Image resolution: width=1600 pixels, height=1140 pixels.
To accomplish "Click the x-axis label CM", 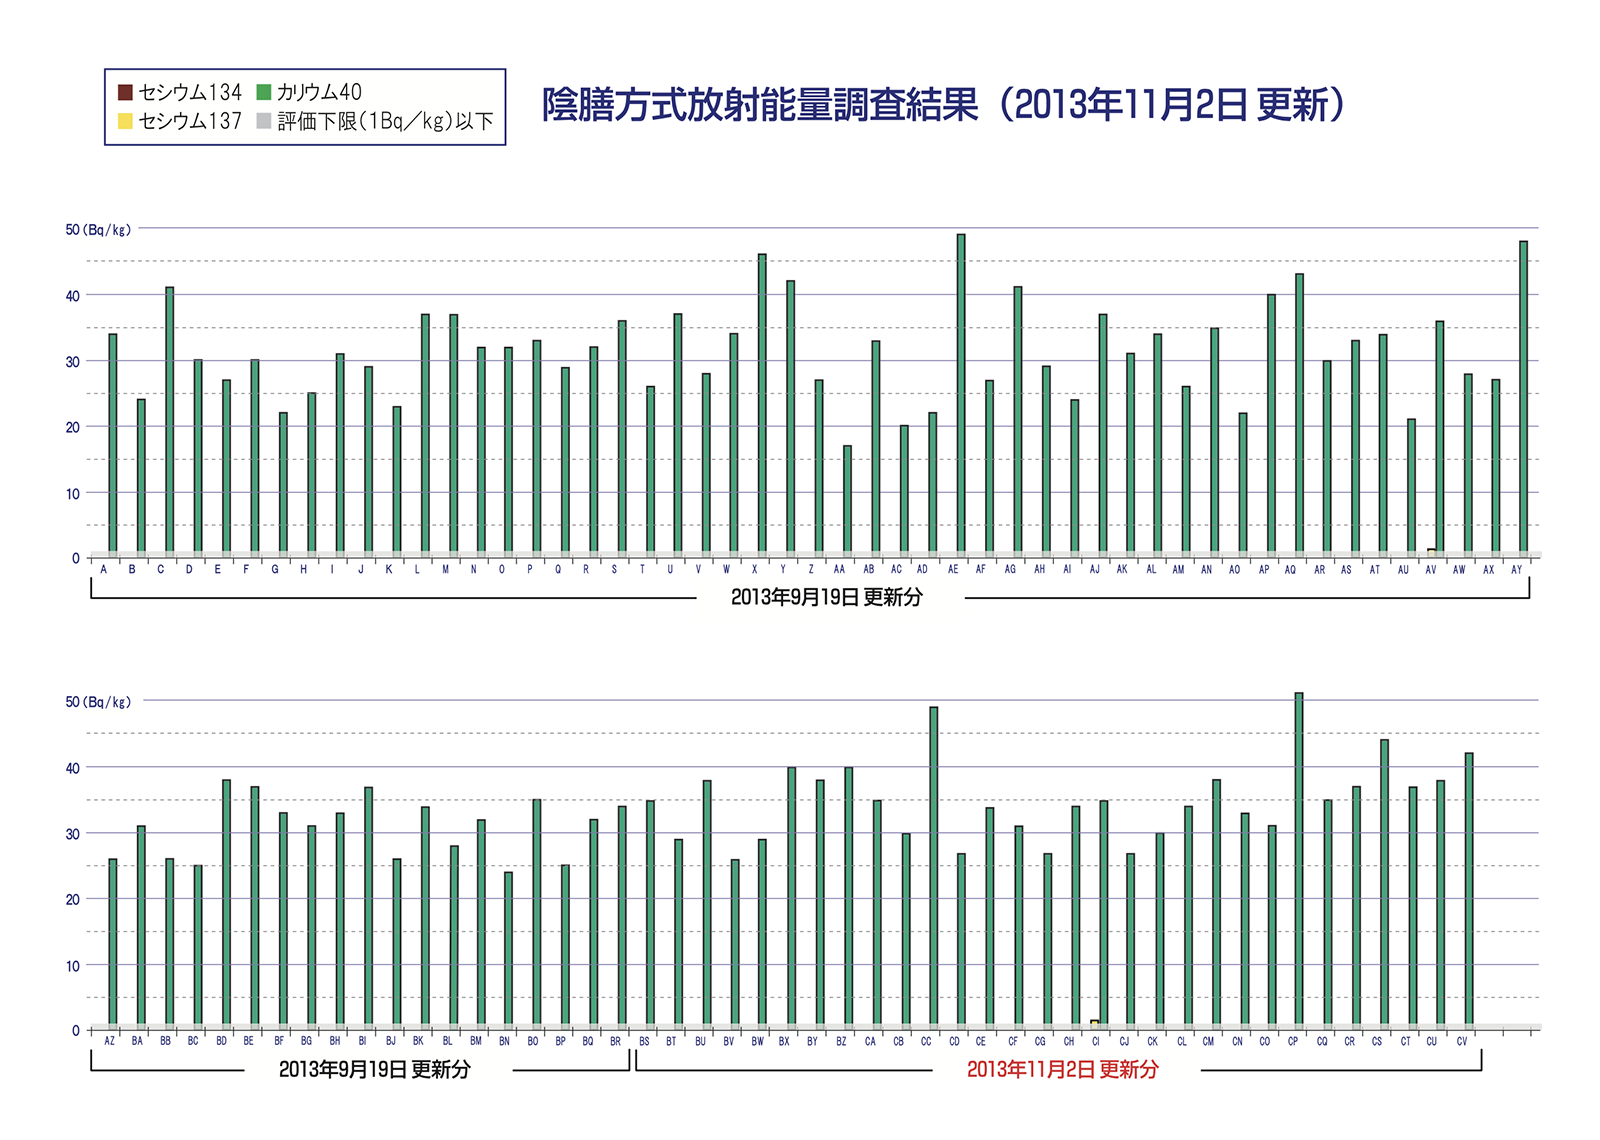I will (1208, 1041).
